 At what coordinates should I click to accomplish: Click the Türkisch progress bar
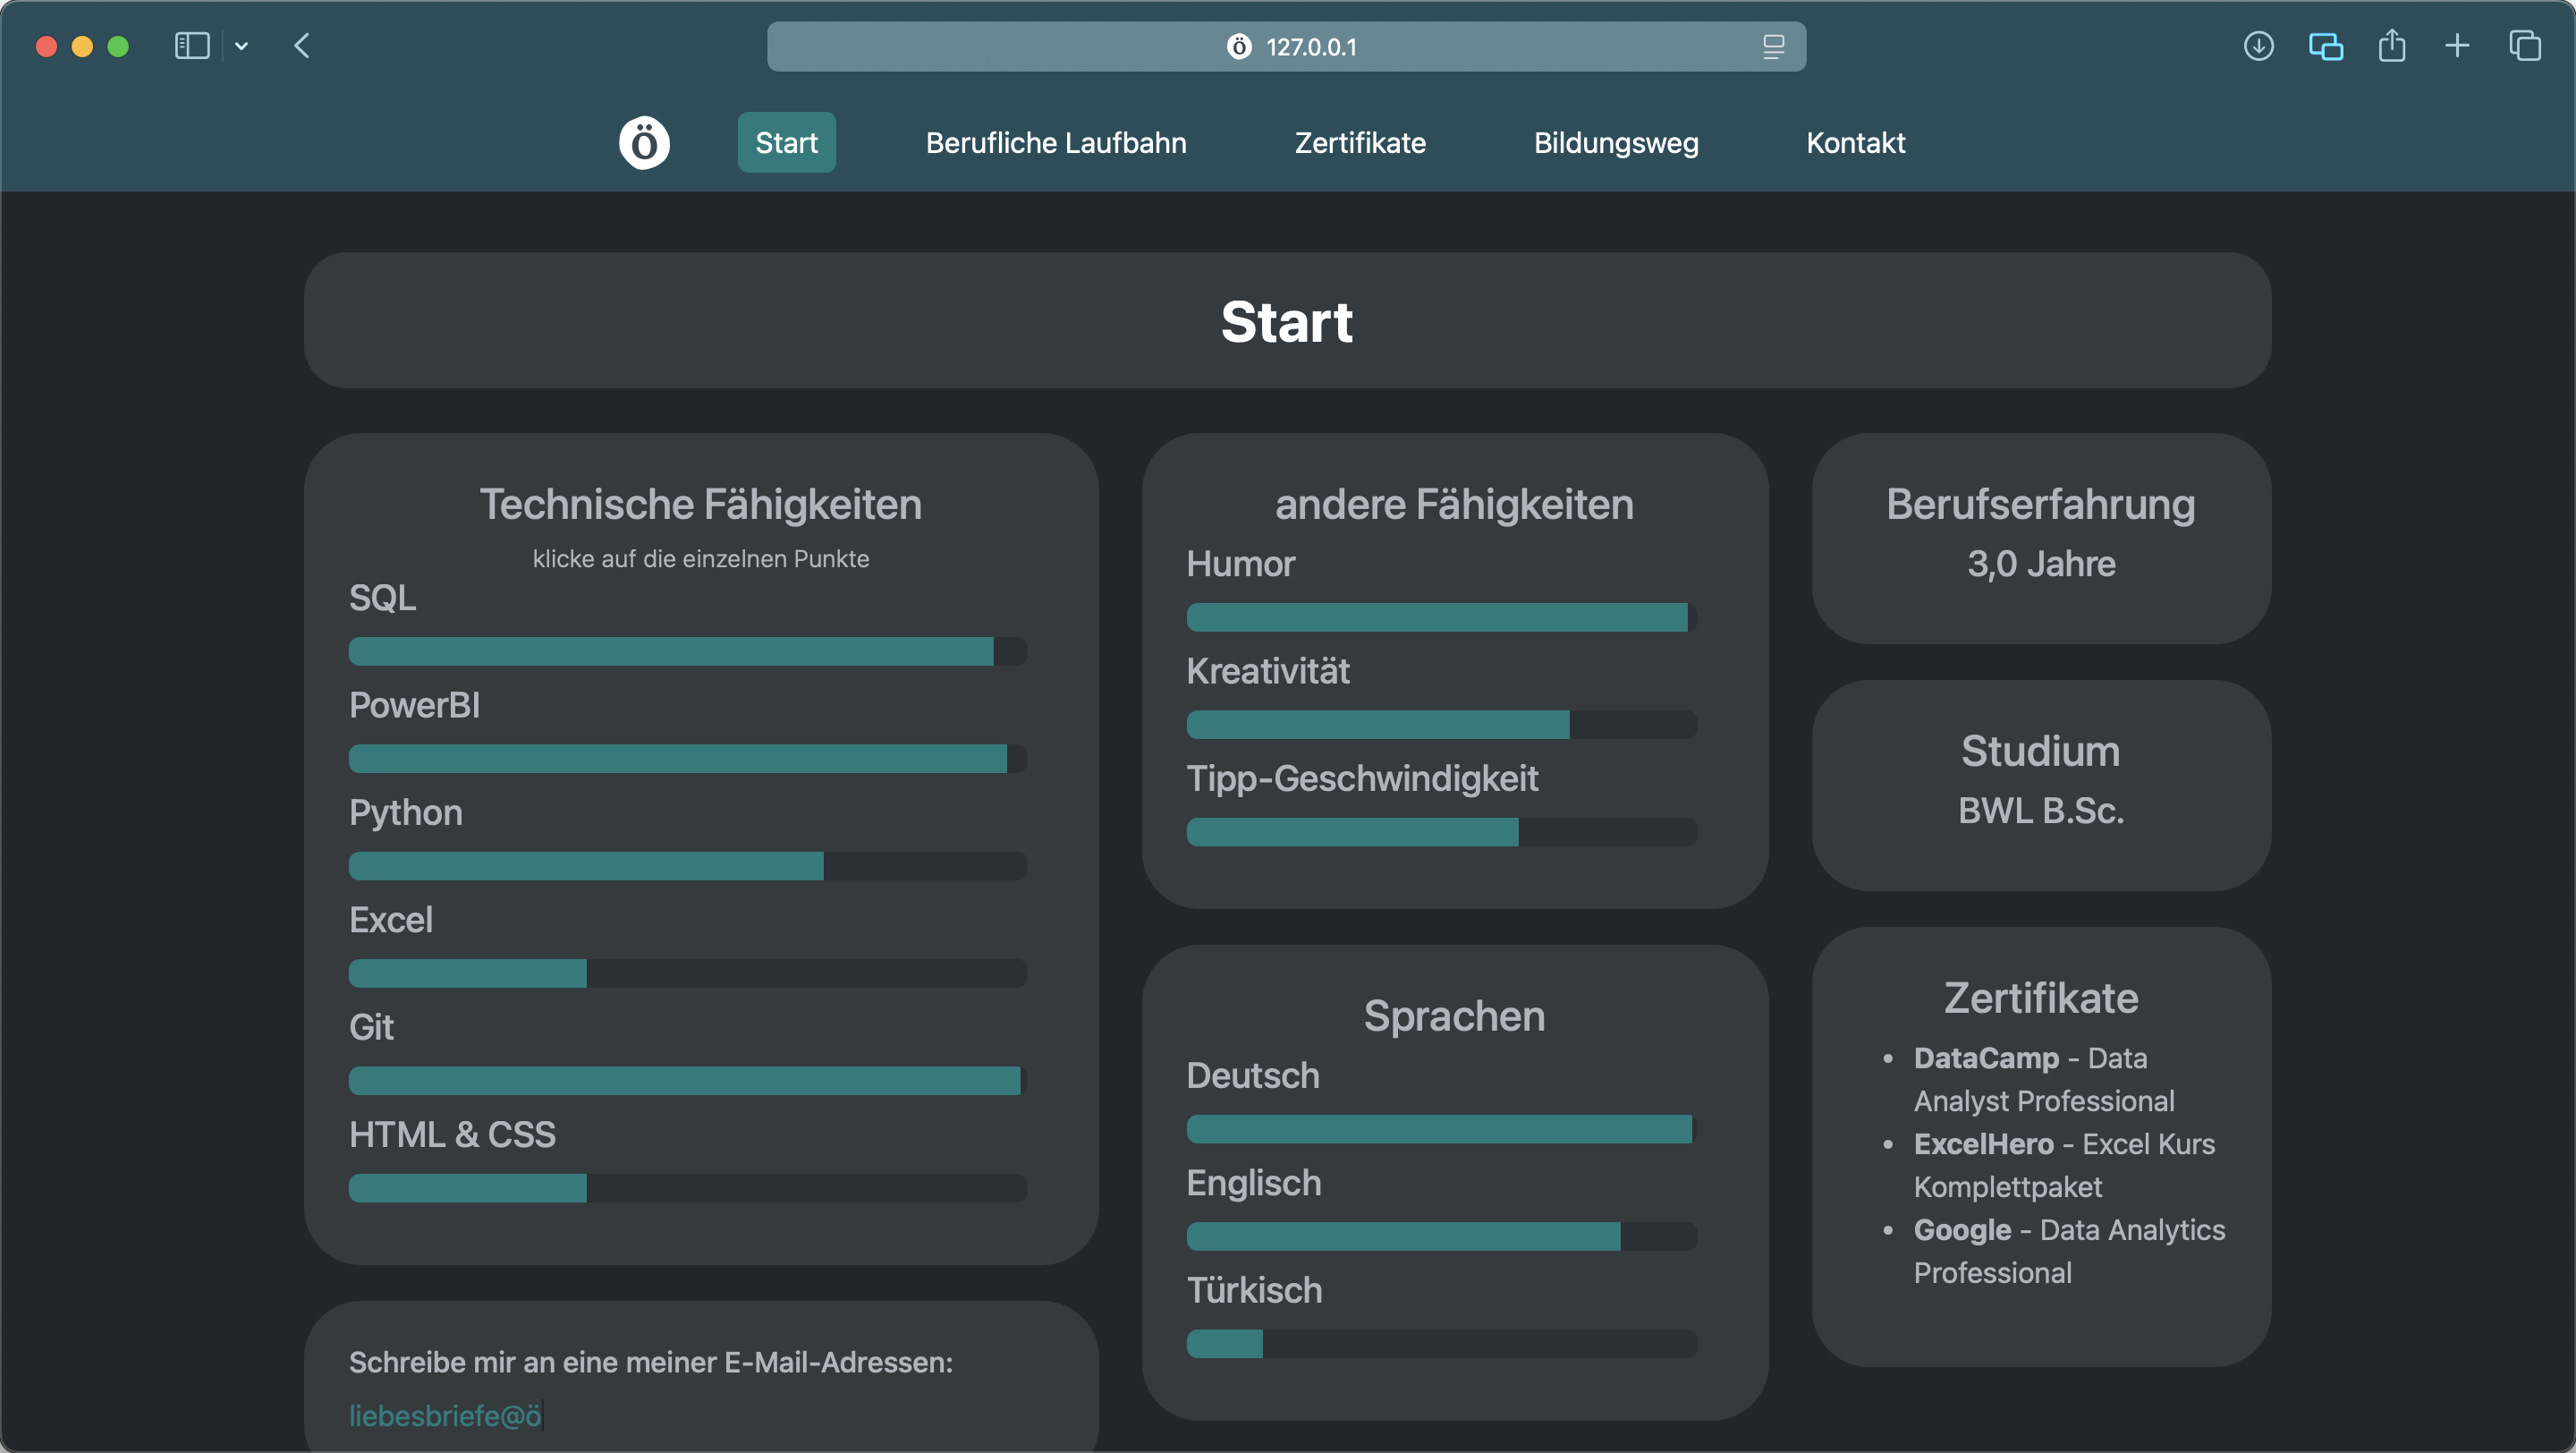point(1442,1344)
